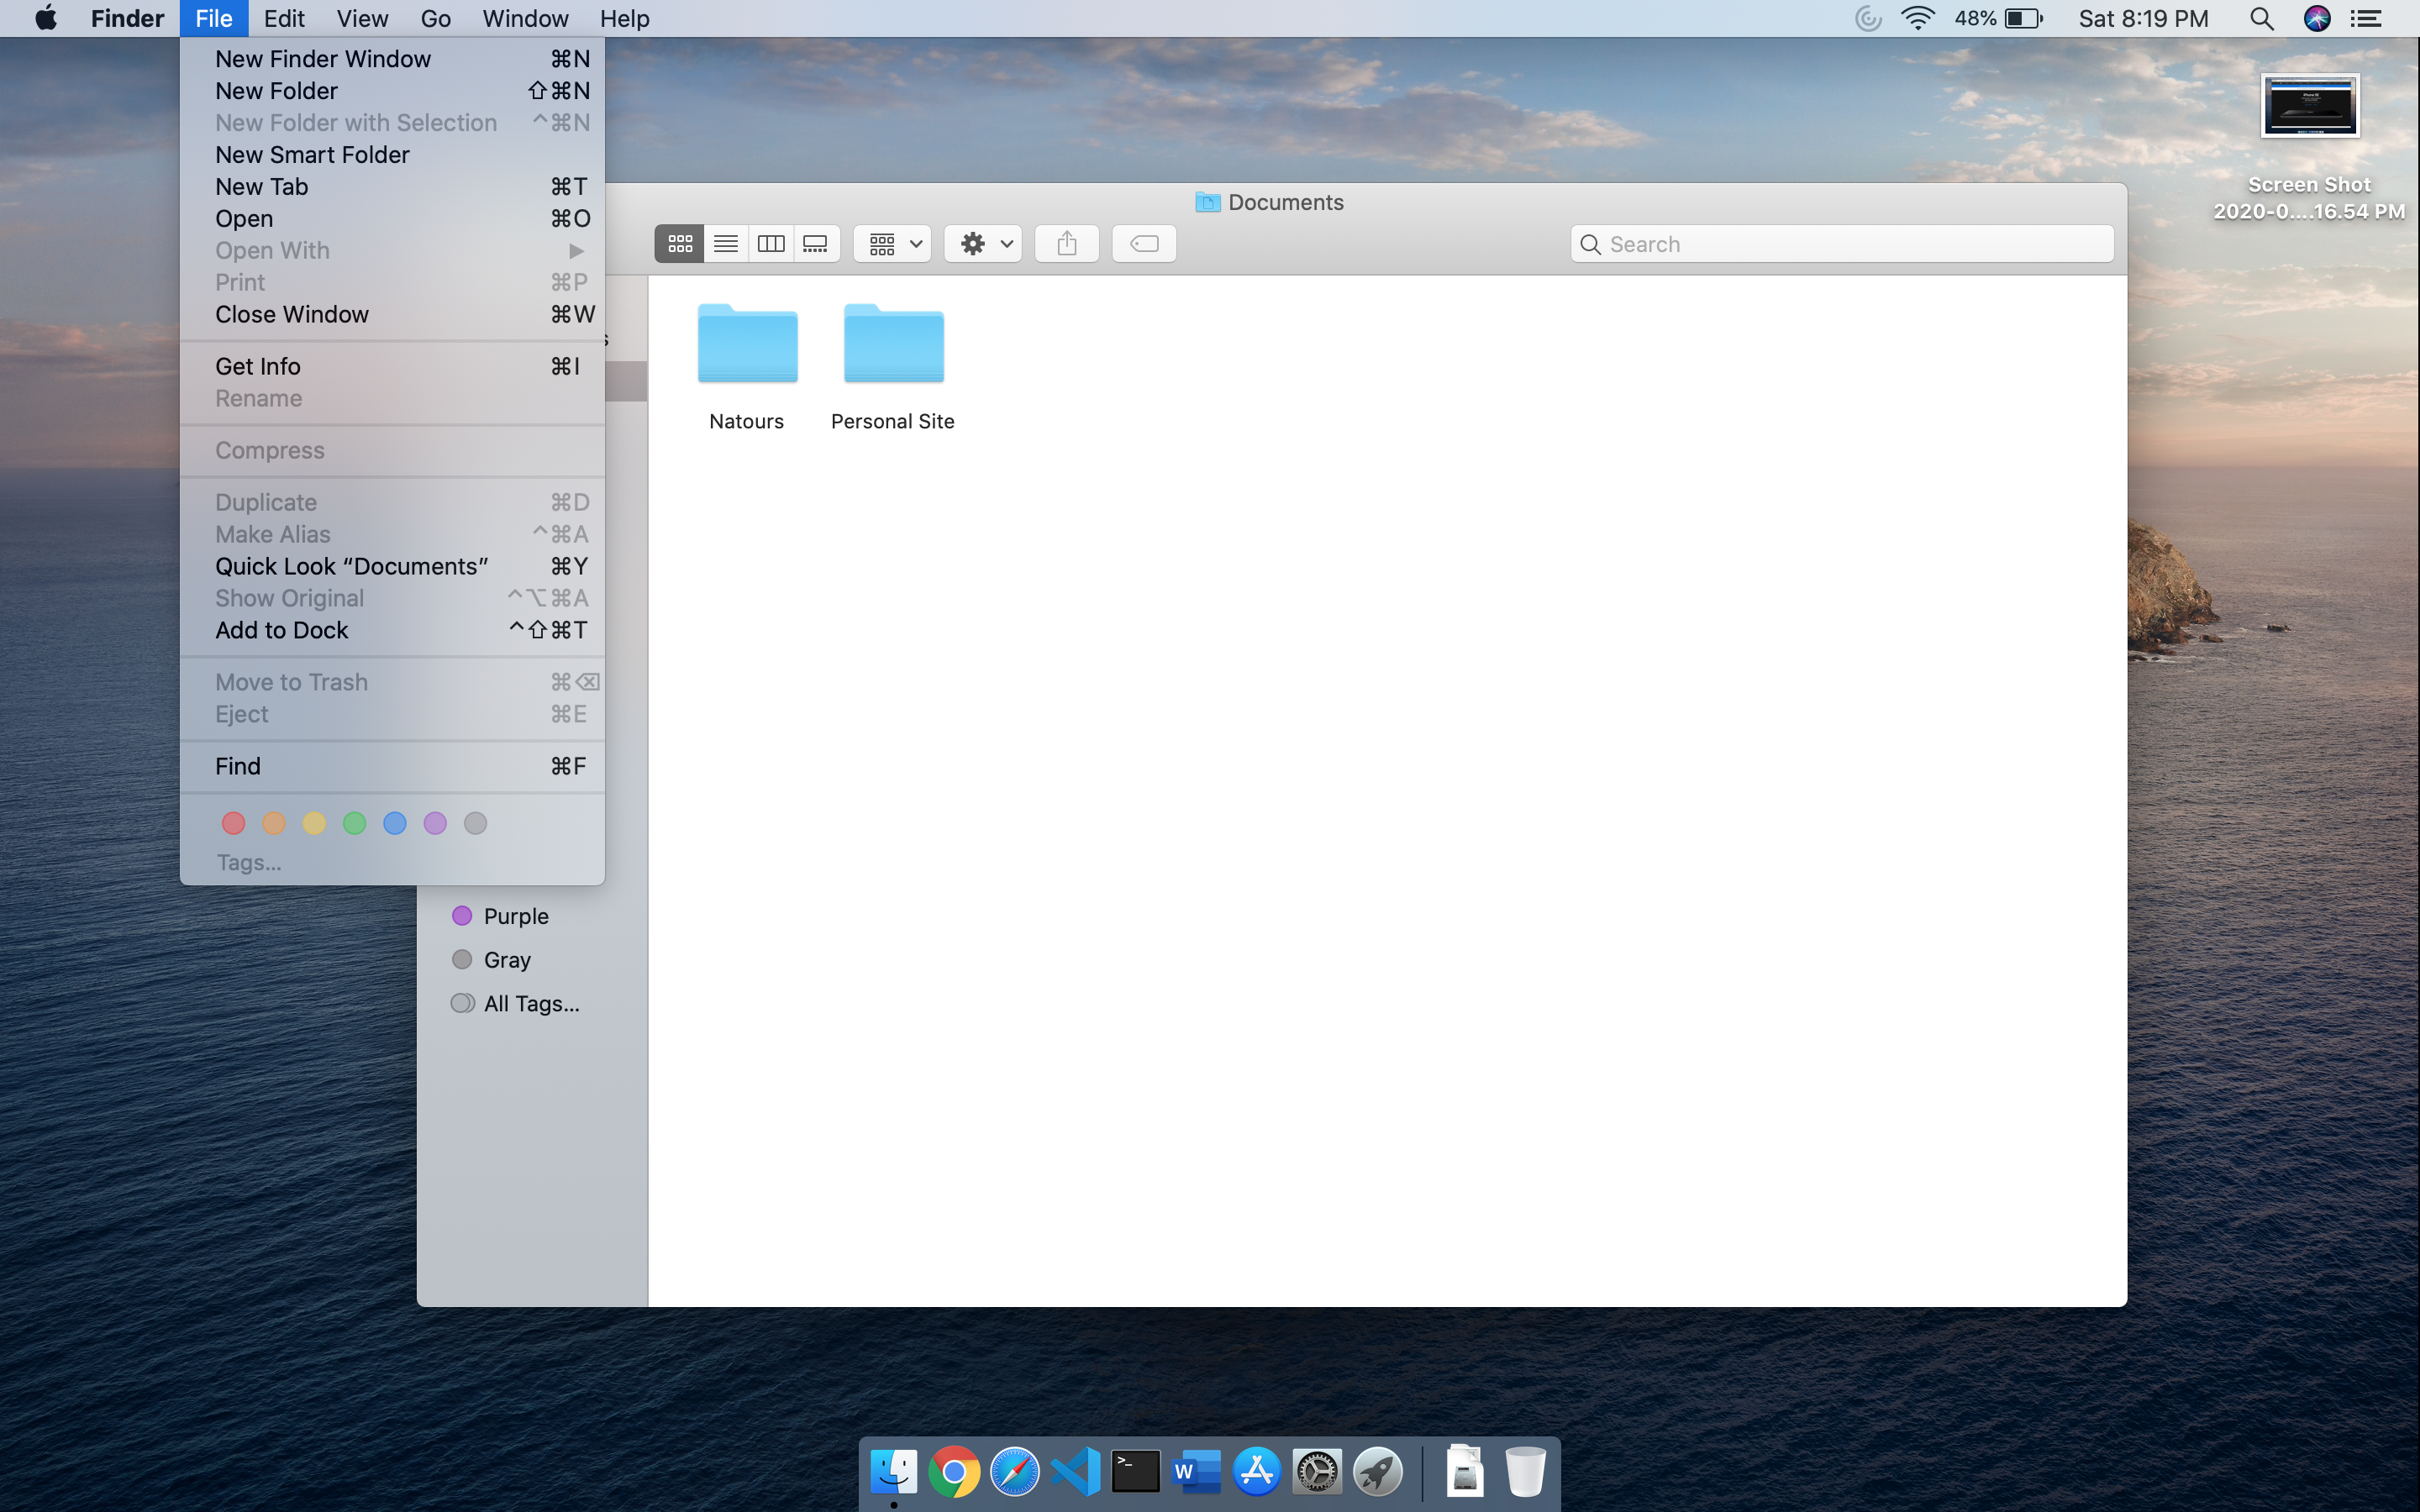Click the Tag icon in toolbar
The image size is (2420, 1512).
click(x=1144, y=244)
